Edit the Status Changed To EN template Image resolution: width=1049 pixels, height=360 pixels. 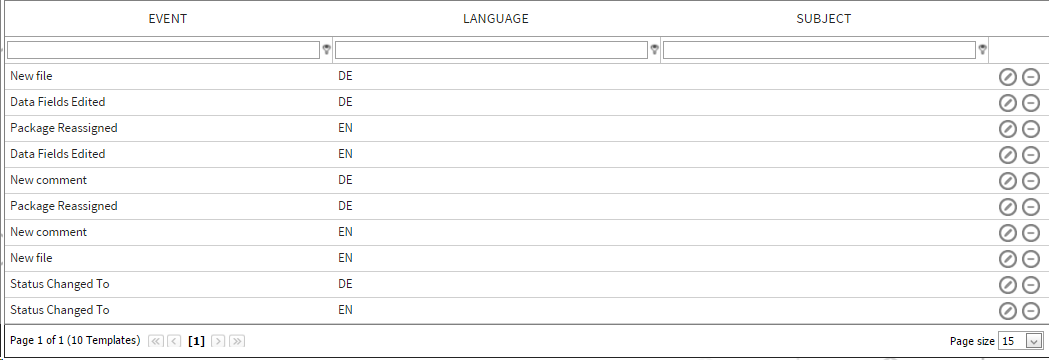point(1007,310)
